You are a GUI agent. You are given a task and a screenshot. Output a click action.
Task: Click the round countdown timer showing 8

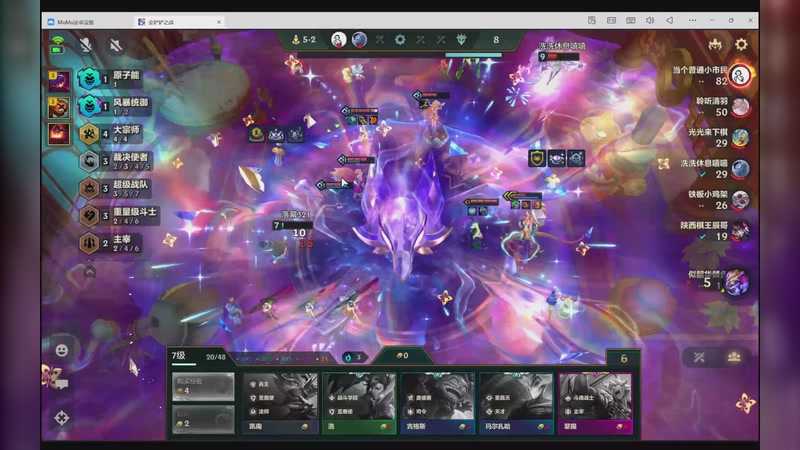pyautogui.click(x=495, y=39)
